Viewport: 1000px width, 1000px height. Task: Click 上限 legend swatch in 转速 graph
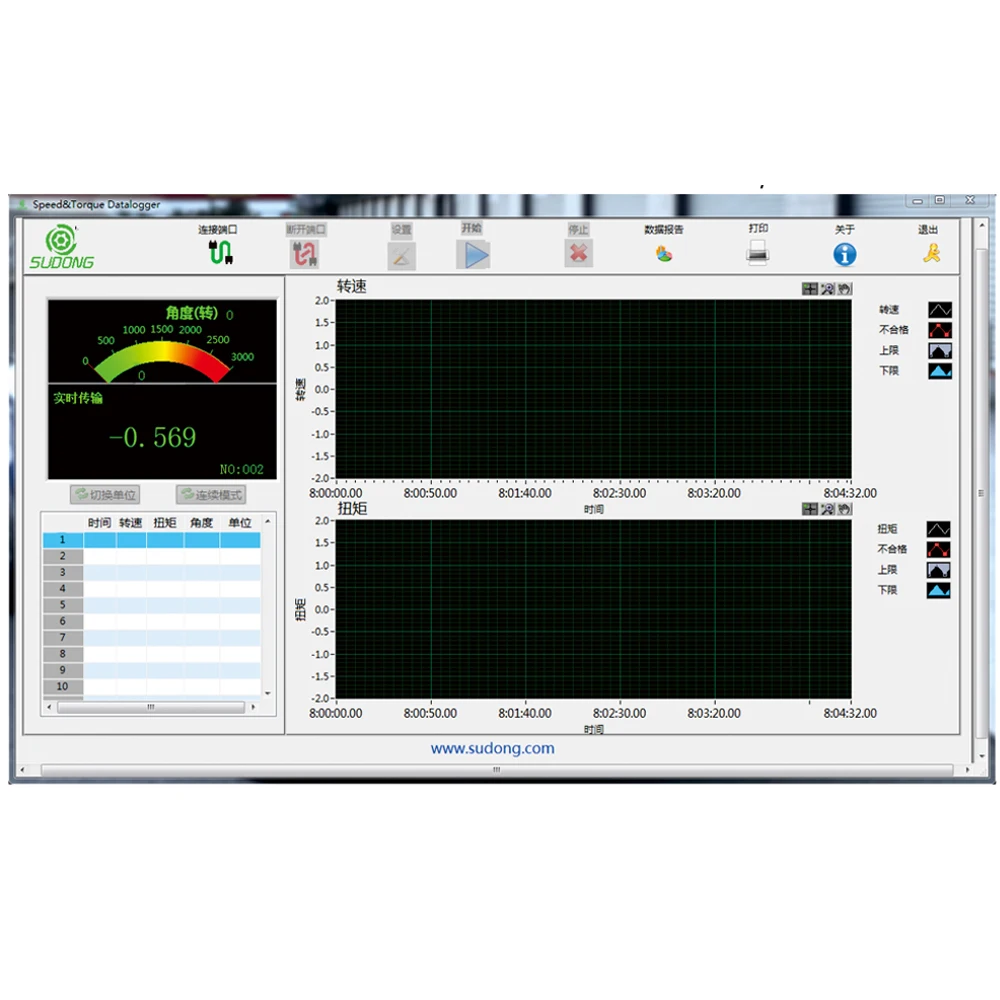tap(940, 351)
